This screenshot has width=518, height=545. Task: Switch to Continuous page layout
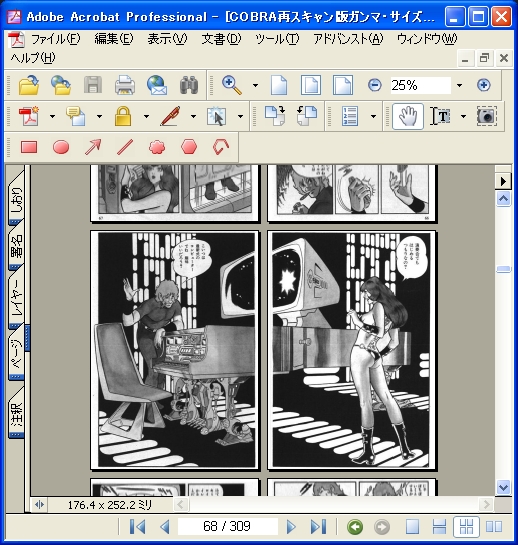click(x=439, y=527)
